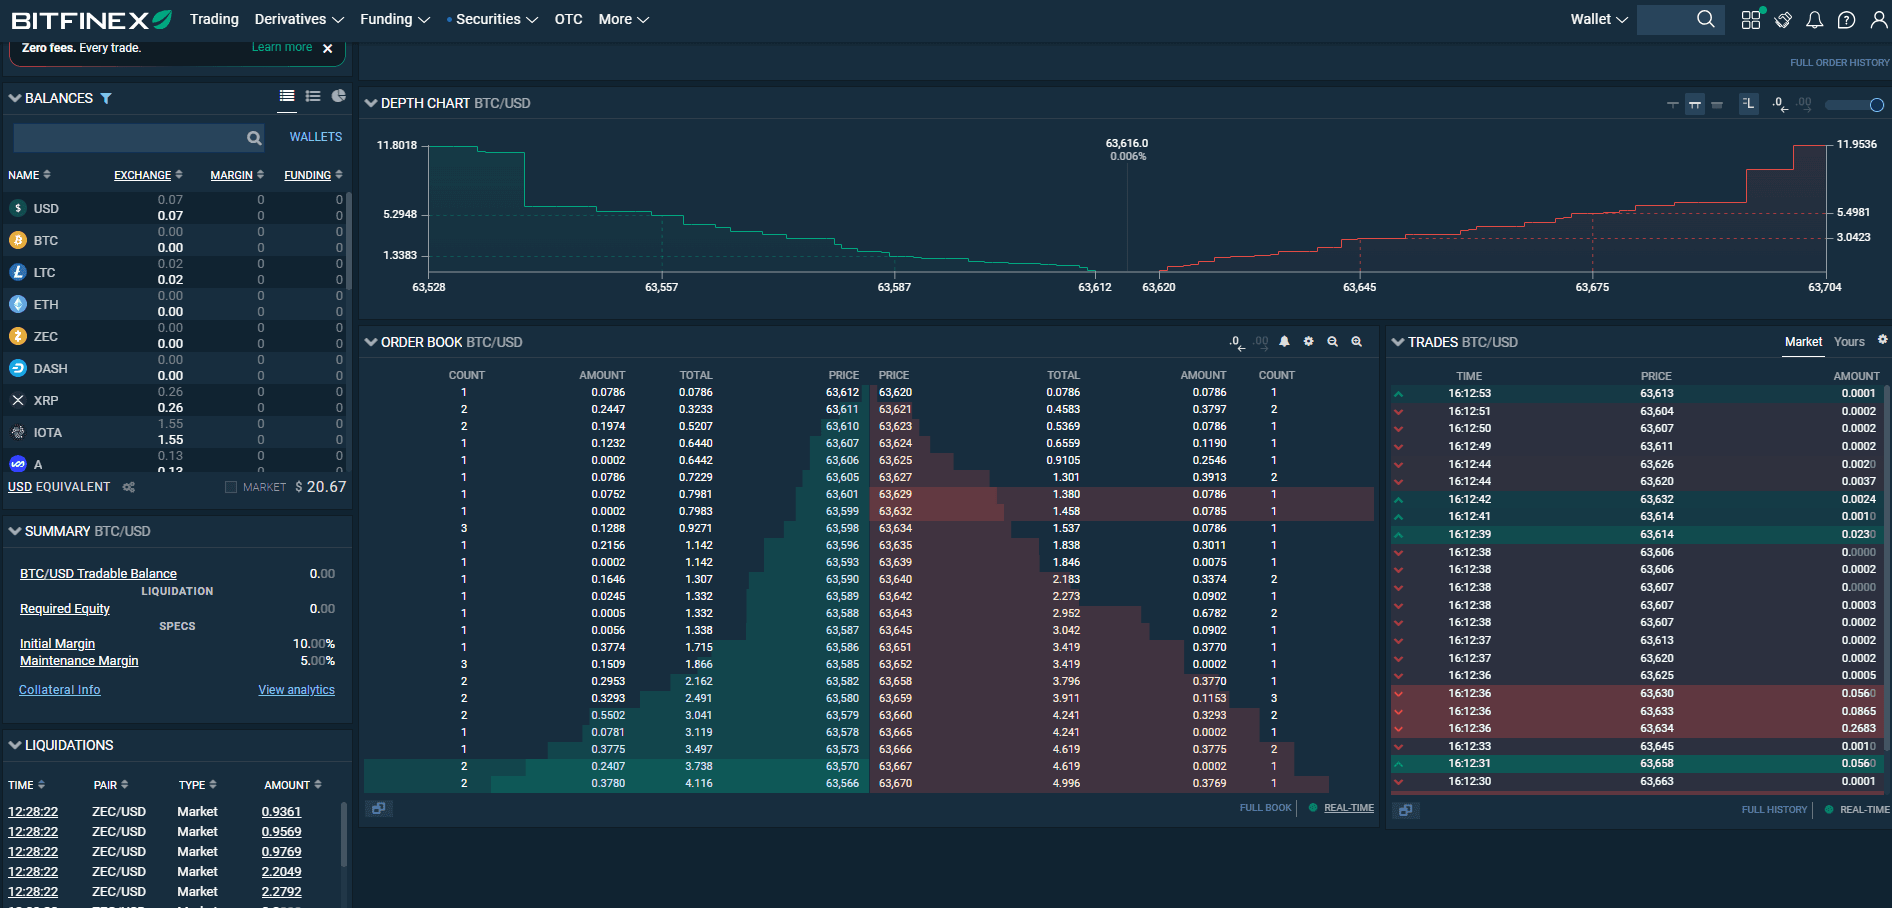This screenshot has height=908, width=1892.
Task: Collapse the DEPTH CHART panel
Action: click(371, 103)
